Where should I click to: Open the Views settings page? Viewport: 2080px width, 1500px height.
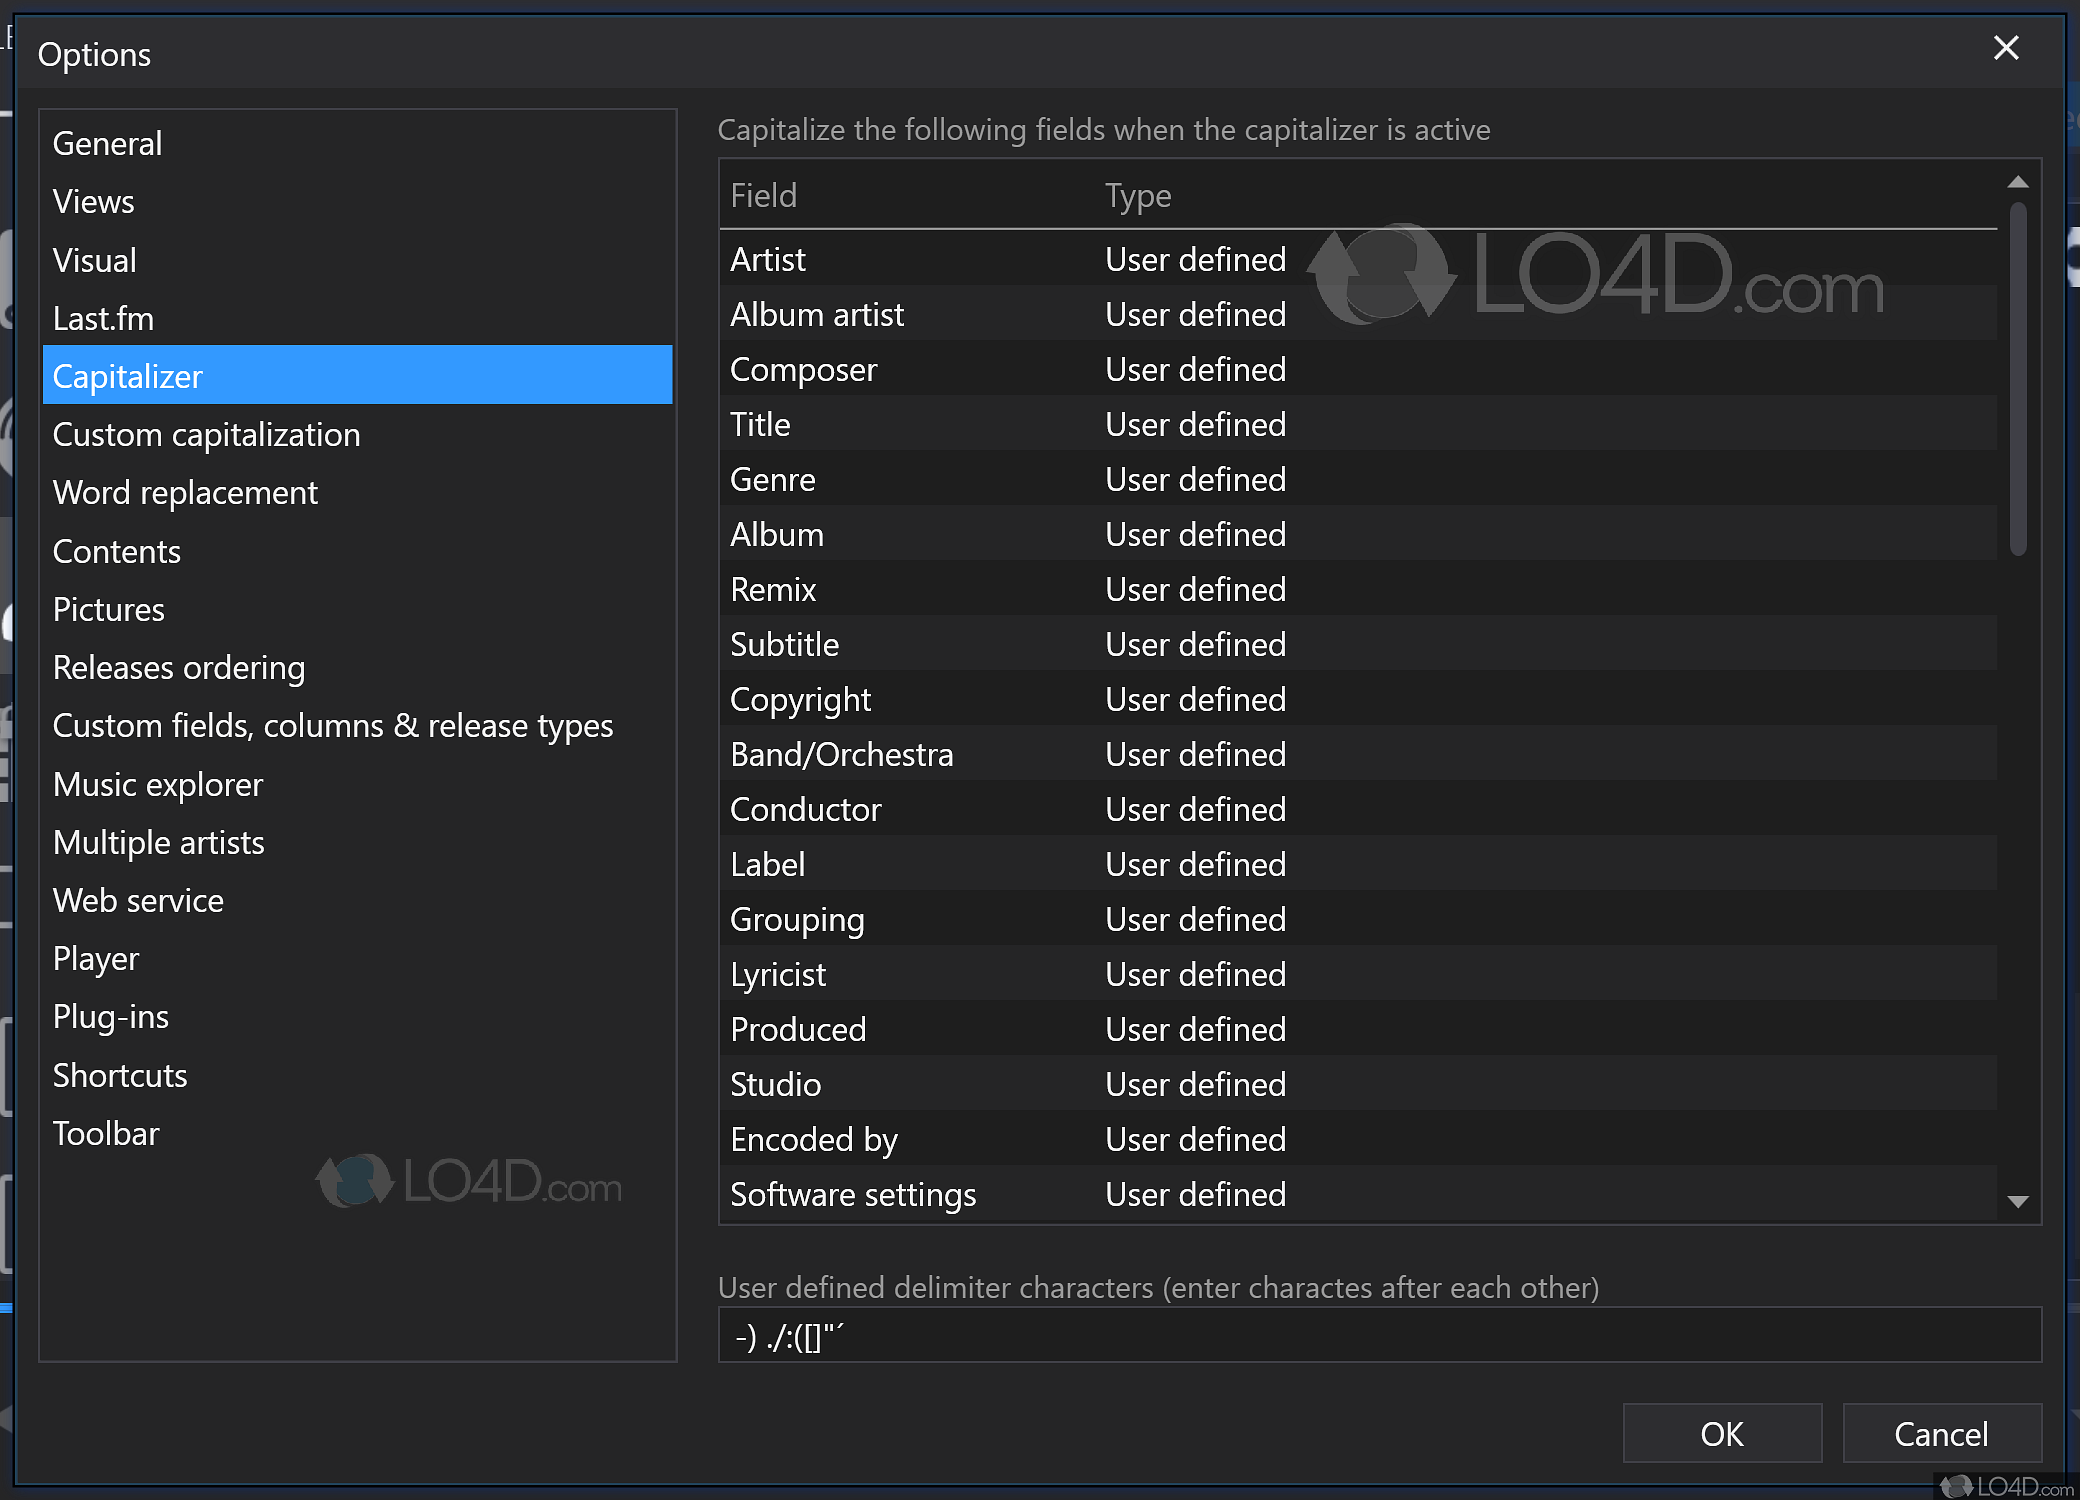click(93, 201)
